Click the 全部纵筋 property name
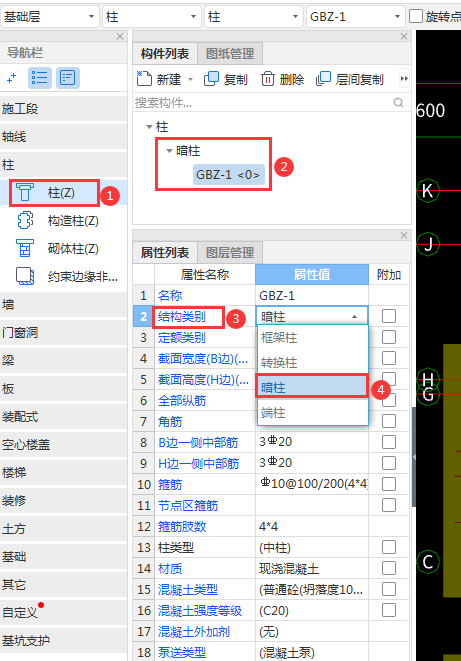The width and height of the screenshot is (461, 661). click(182, 400)
